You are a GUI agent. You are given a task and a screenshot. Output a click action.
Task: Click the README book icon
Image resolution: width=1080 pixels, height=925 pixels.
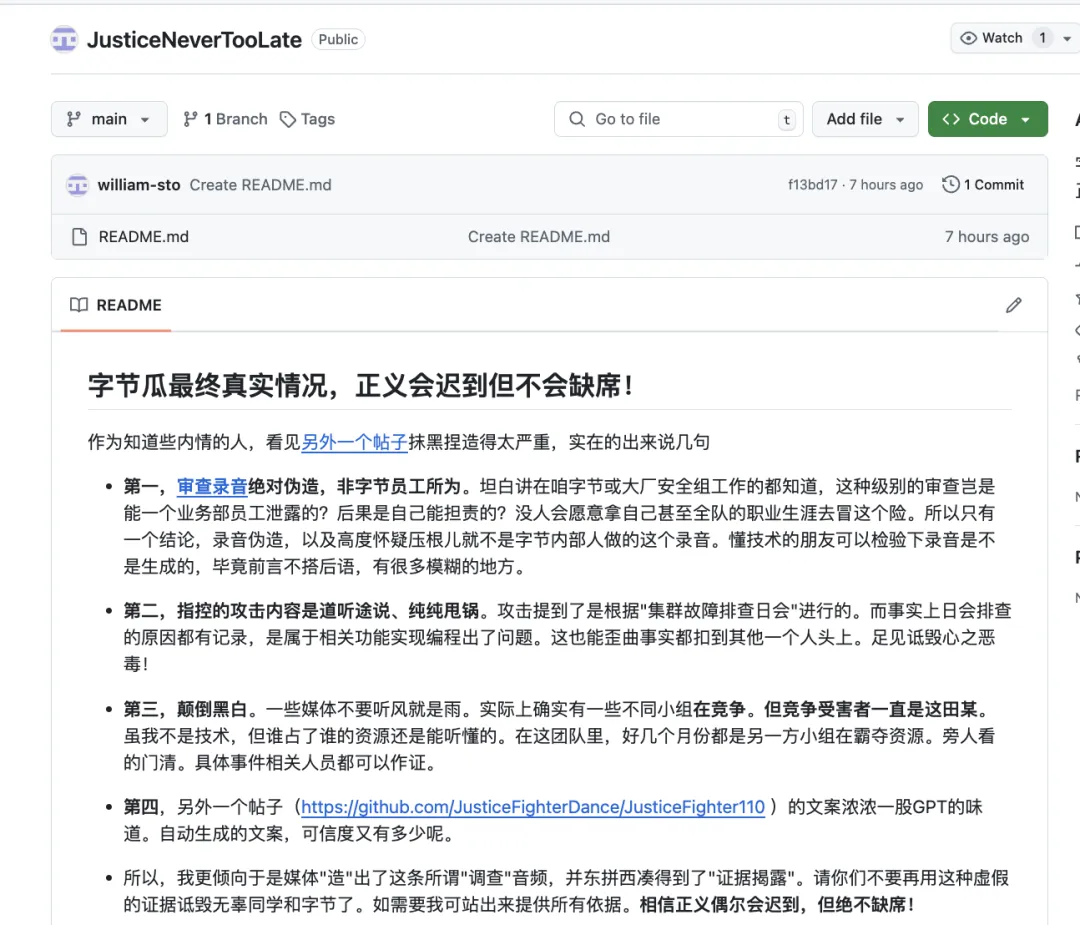[79, 304]
